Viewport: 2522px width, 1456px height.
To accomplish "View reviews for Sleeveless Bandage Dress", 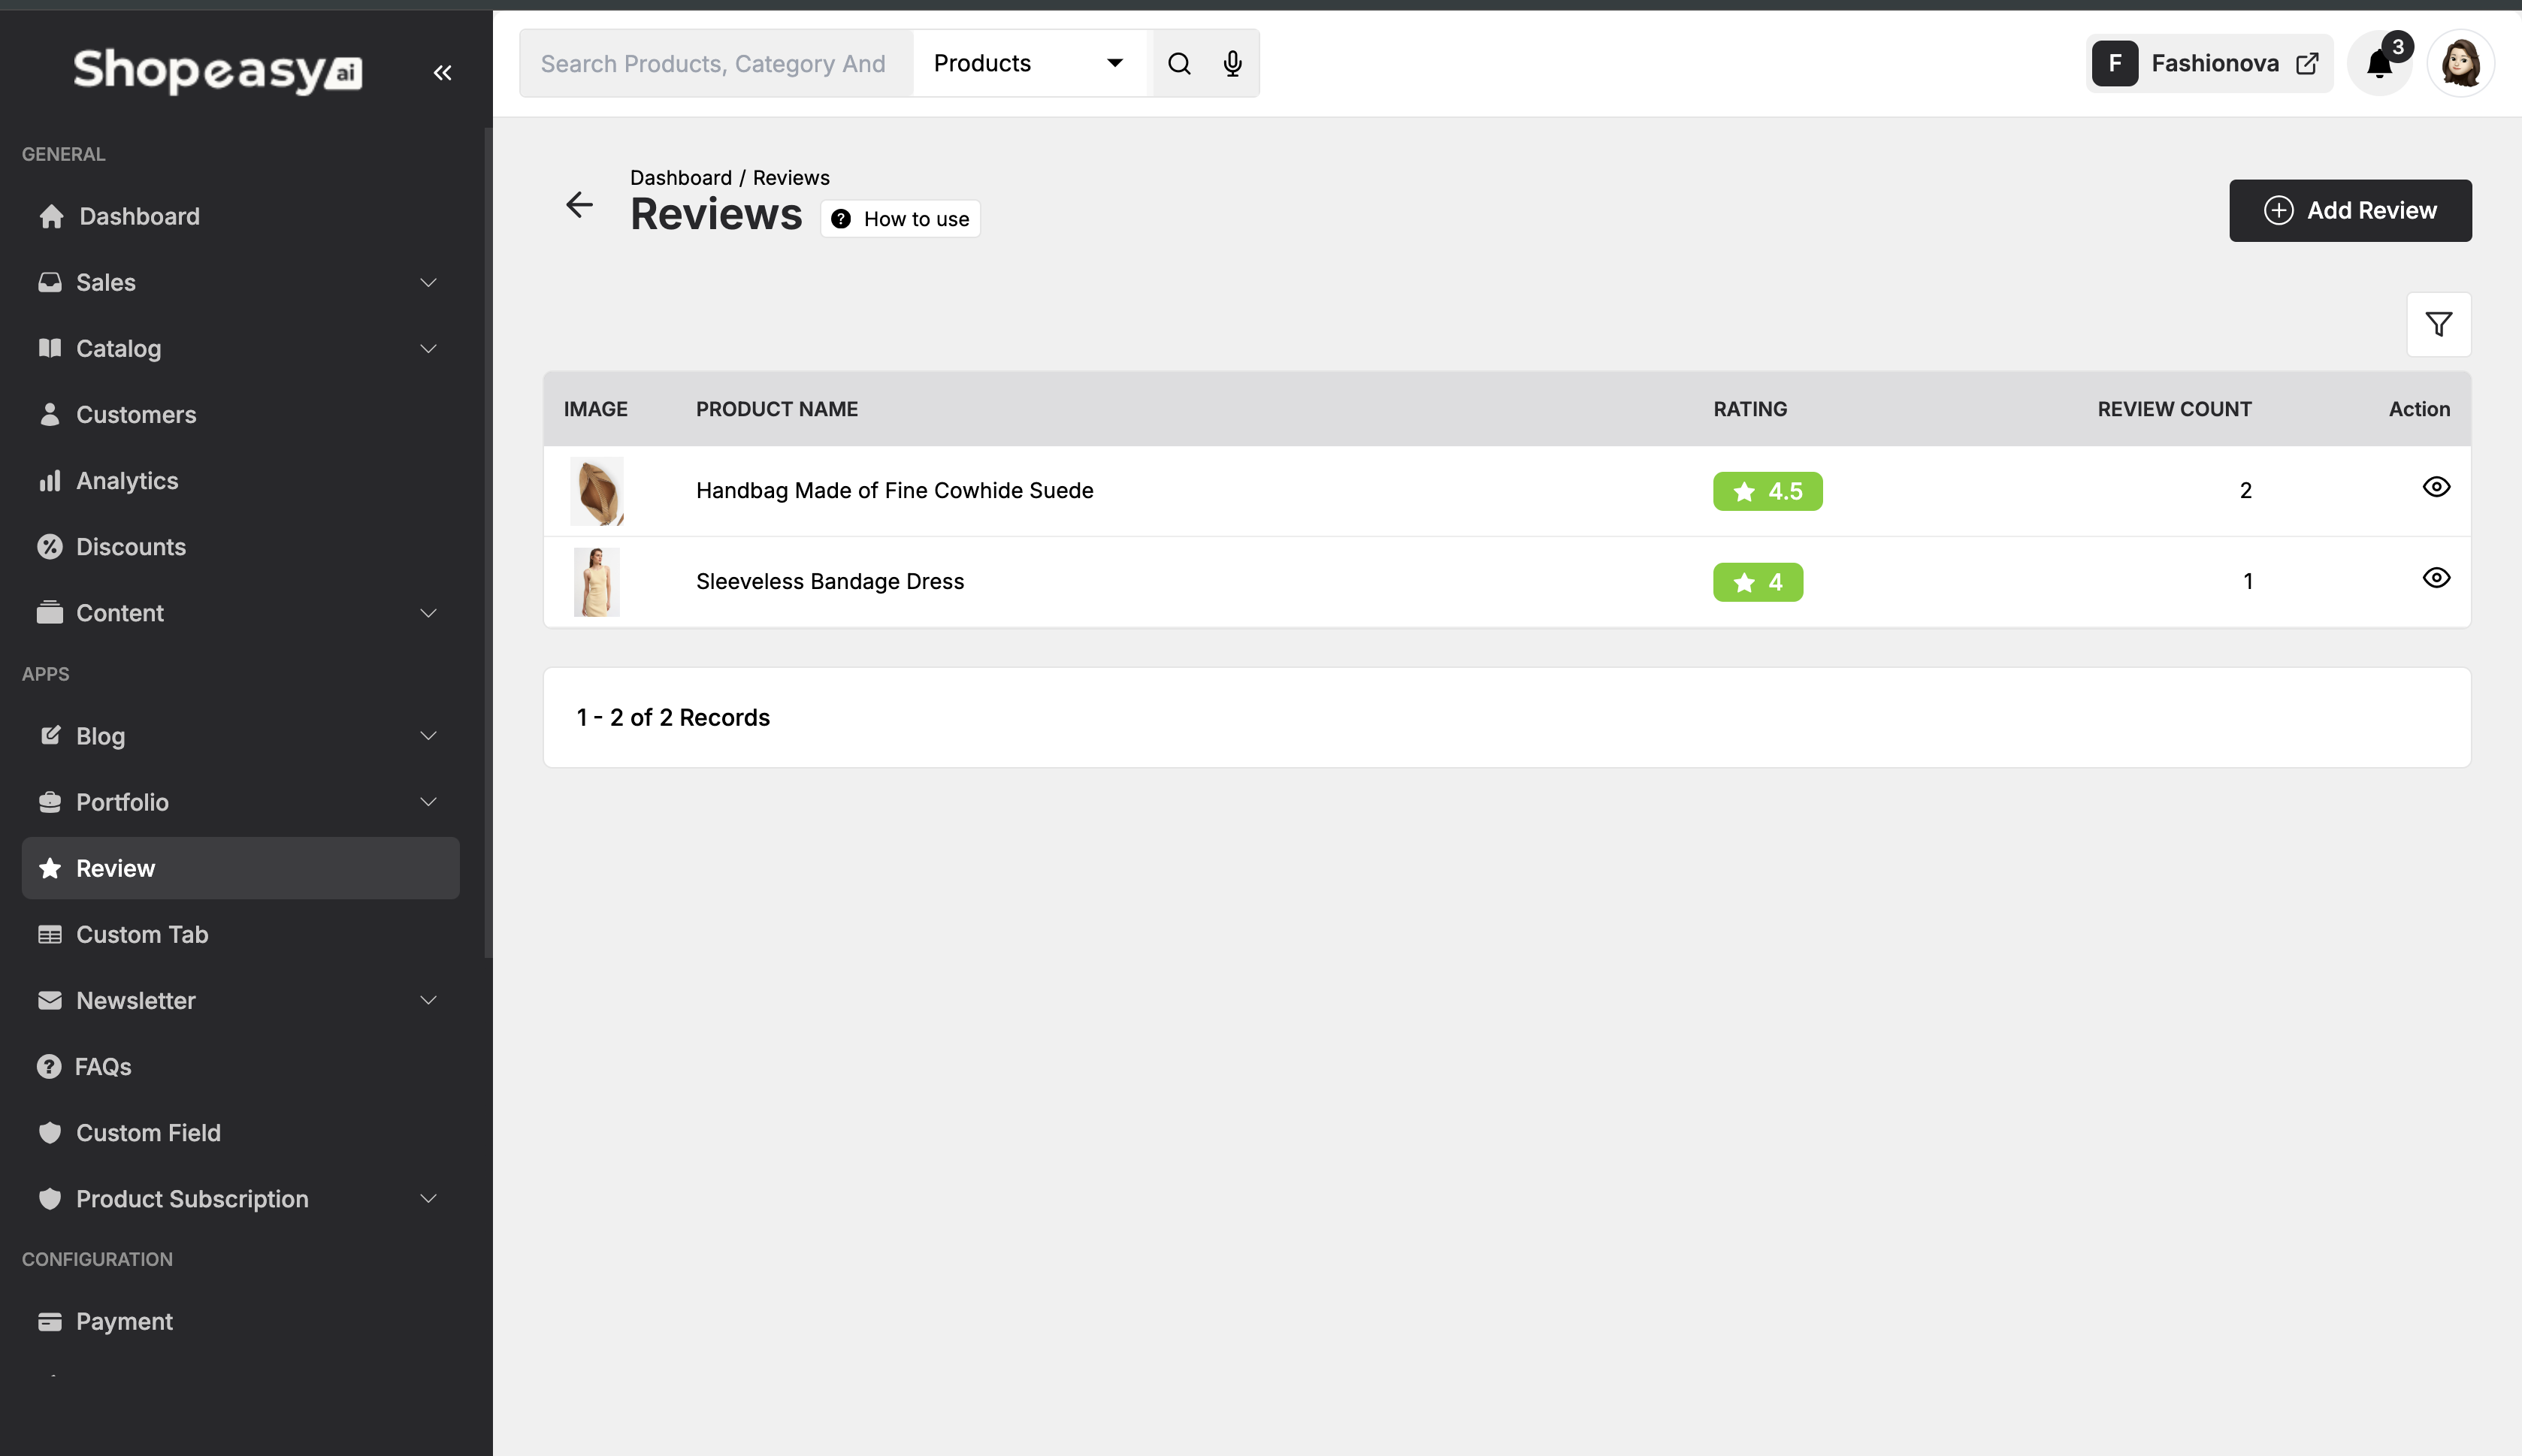I will click(x=2436, y=578).
